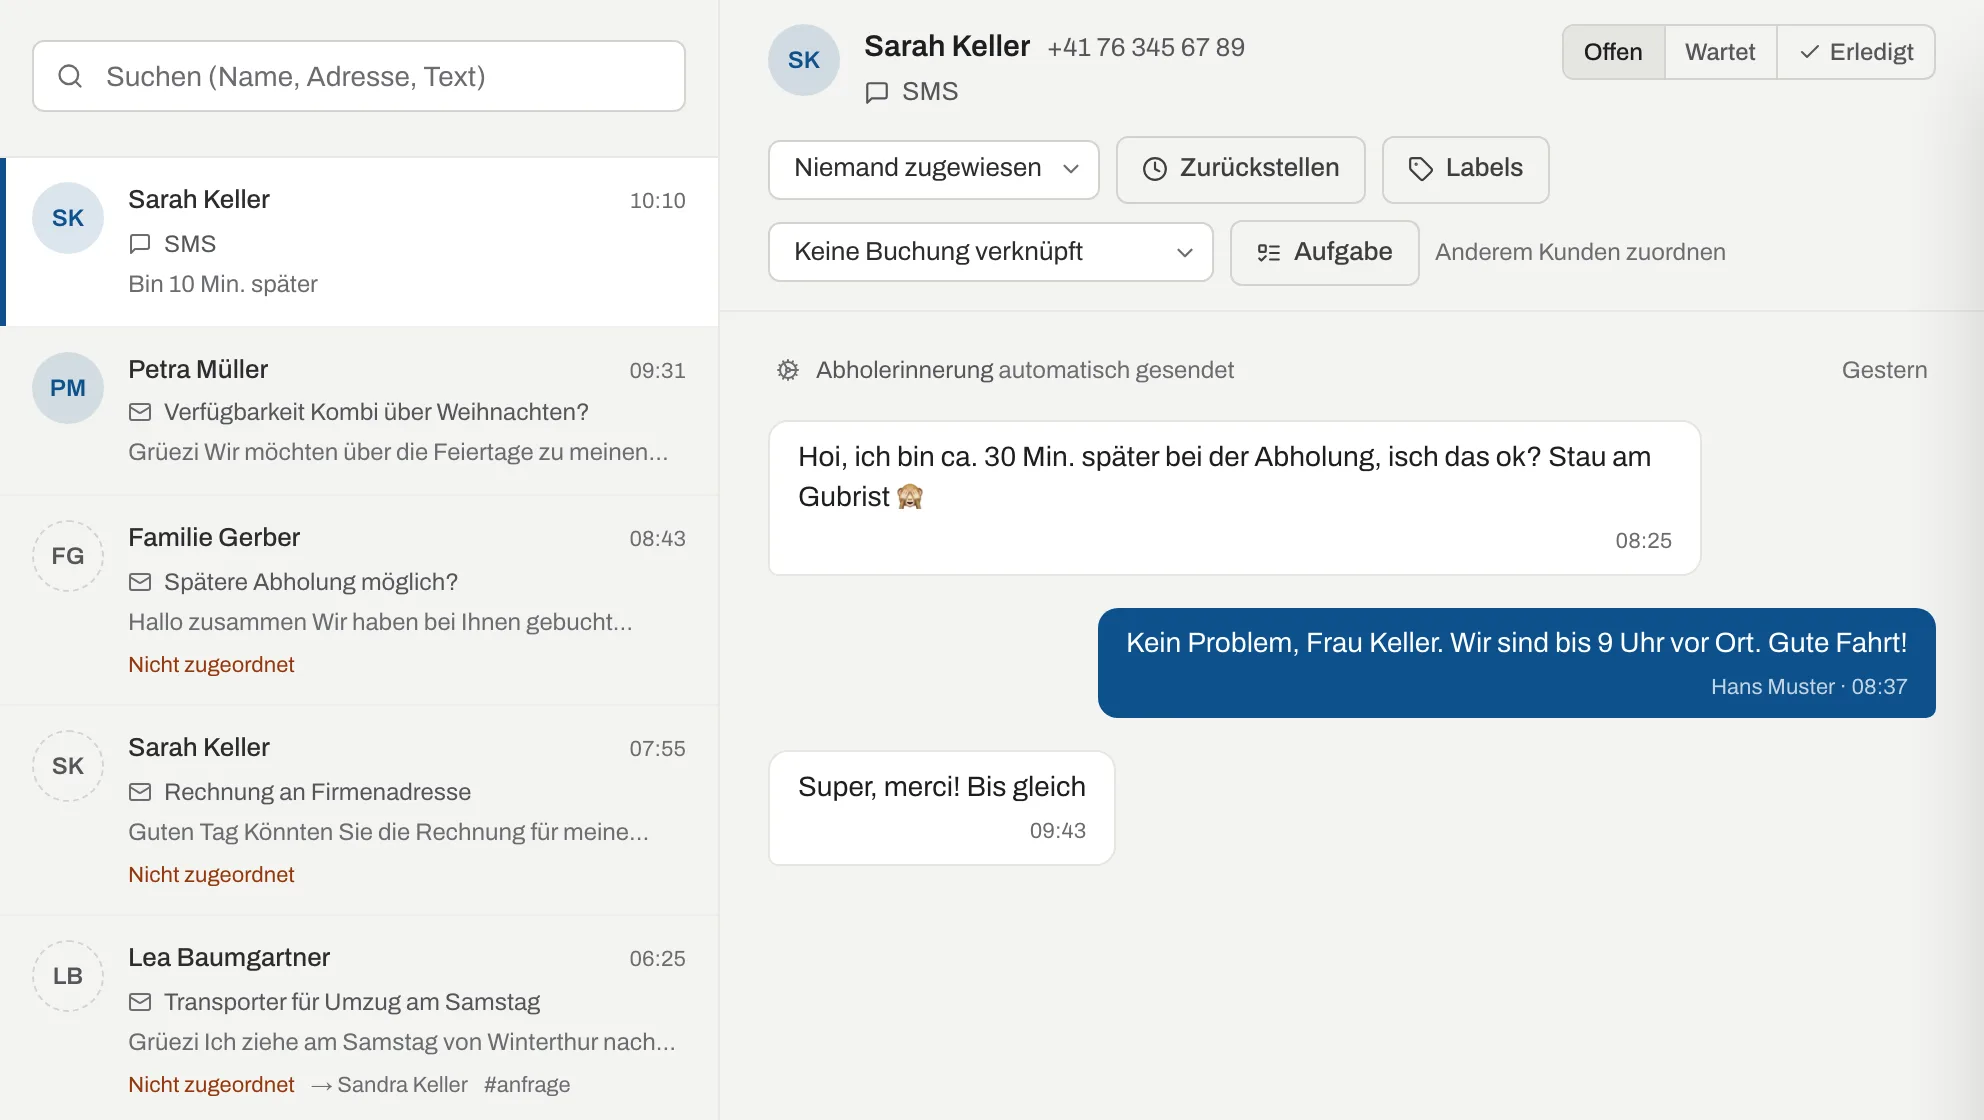Open the Niemand zugewiesen assignee dropdown
The width and height of the screenshot is (1984, 1120).
tap(933, 169)
